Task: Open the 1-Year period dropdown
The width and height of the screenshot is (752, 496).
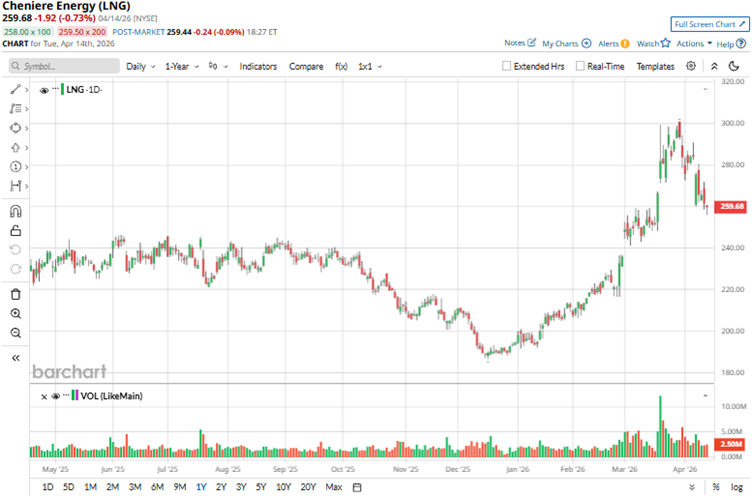Action: click(x=182, y=66)
